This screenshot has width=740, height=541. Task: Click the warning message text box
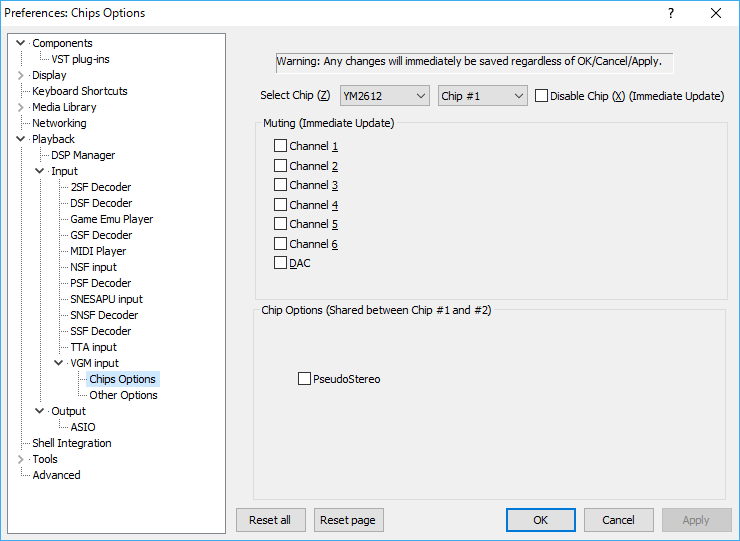pos(474,62)
